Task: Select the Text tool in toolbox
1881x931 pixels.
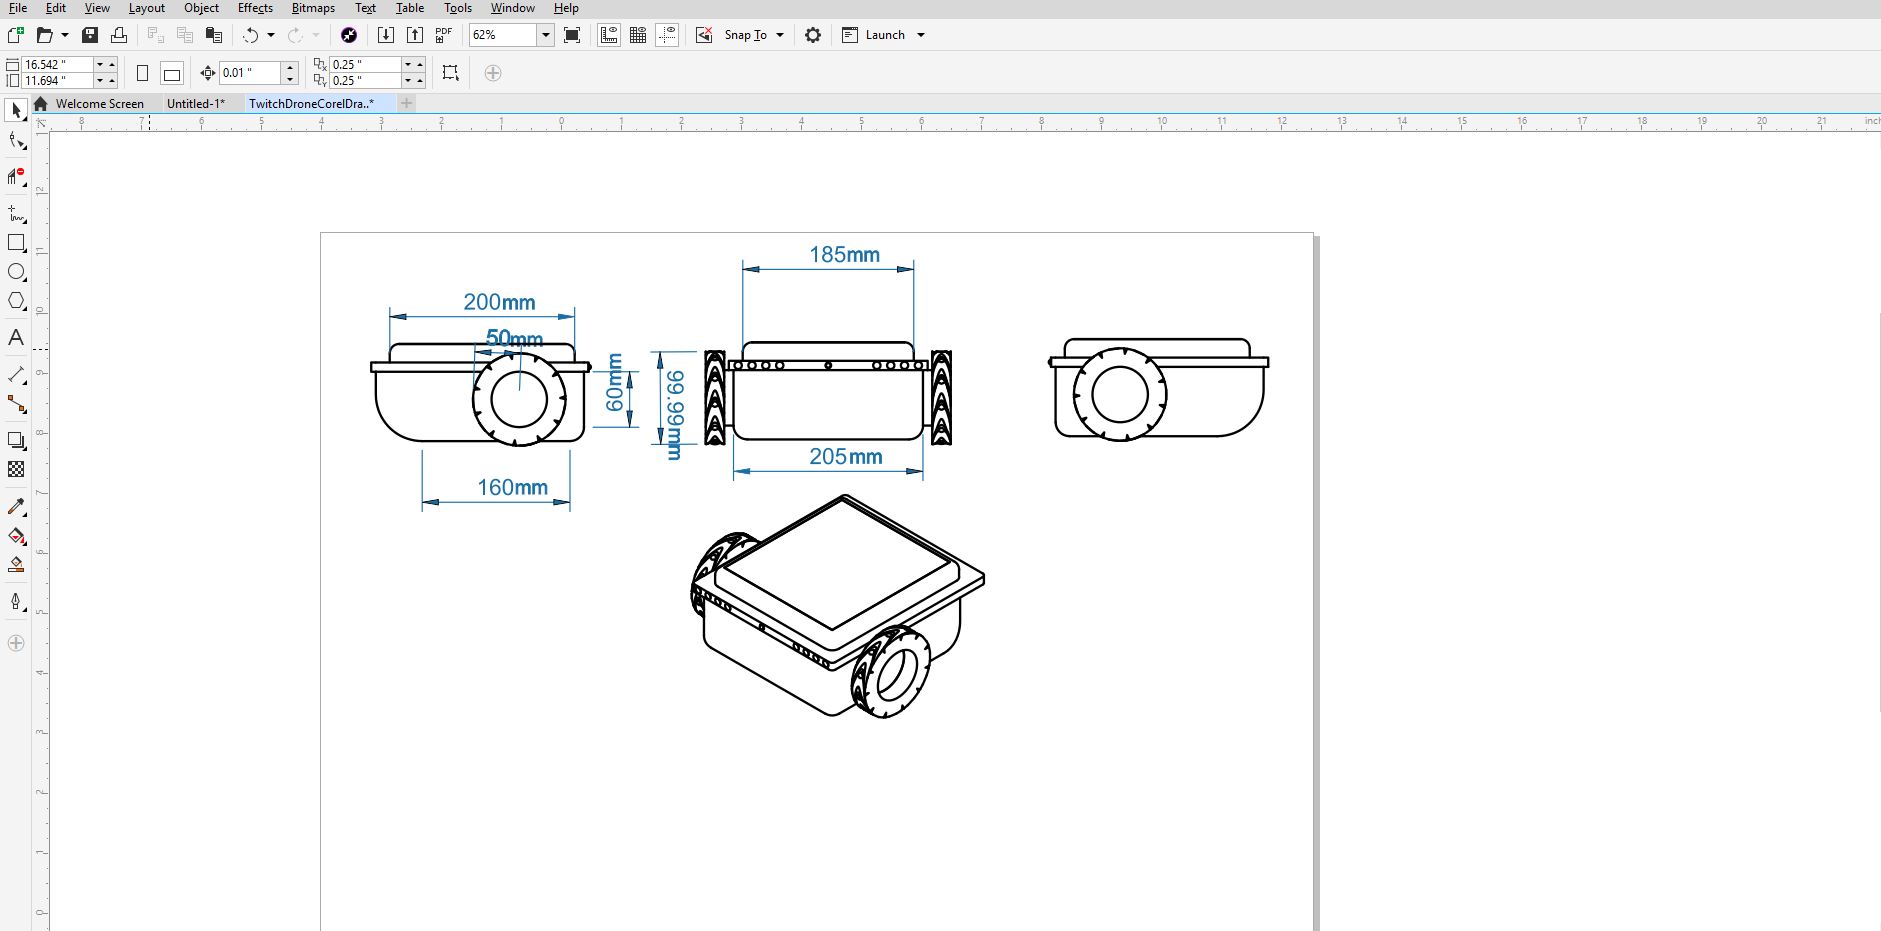Action: [16, 338]
